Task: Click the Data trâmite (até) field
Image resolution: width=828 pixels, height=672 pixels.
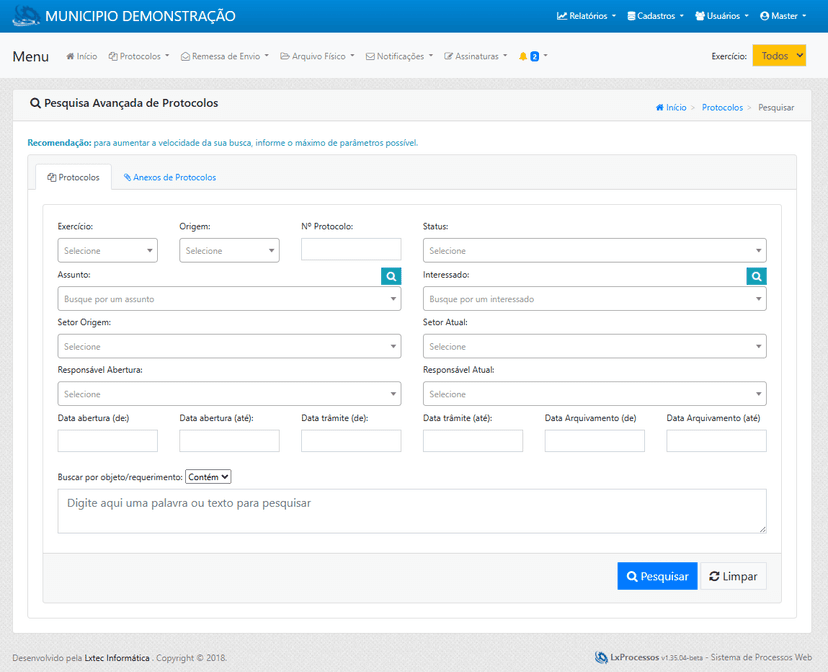Action: [x=473, y=441]
